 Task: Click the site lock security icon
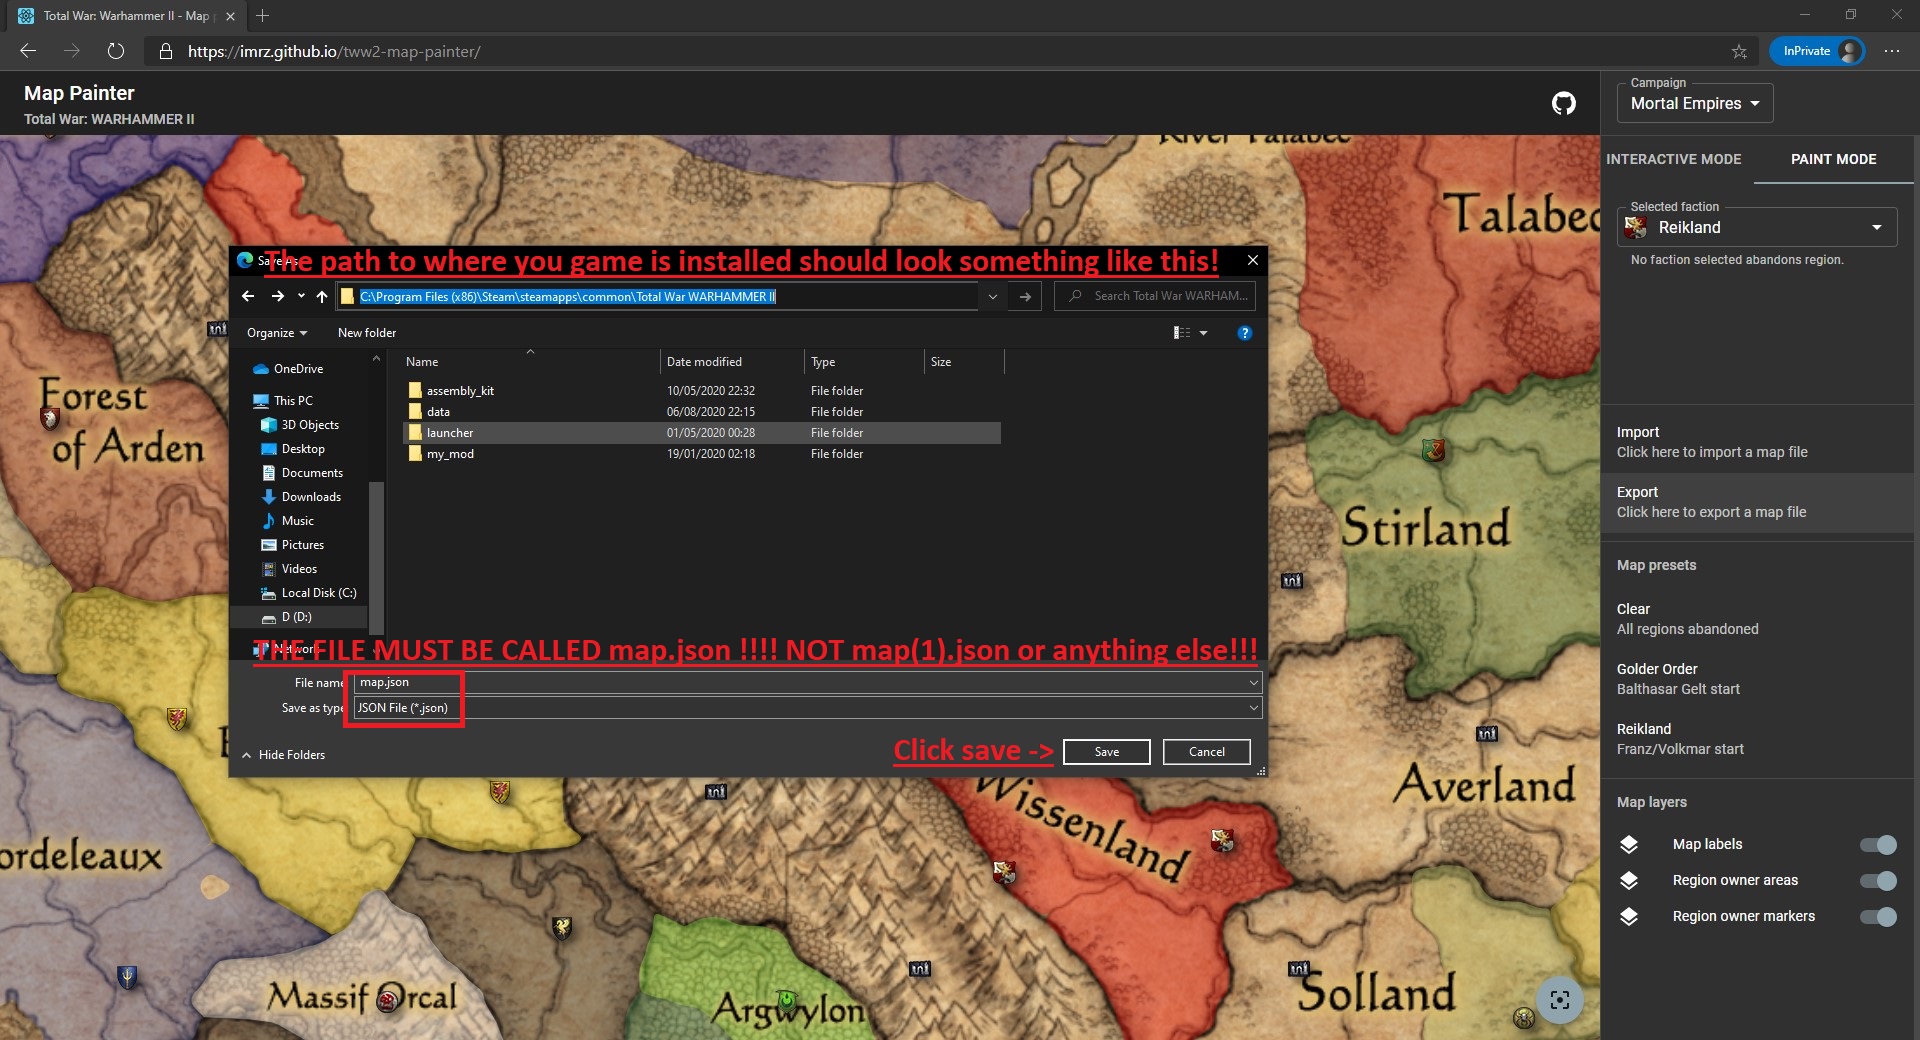[x=166, y=51]
